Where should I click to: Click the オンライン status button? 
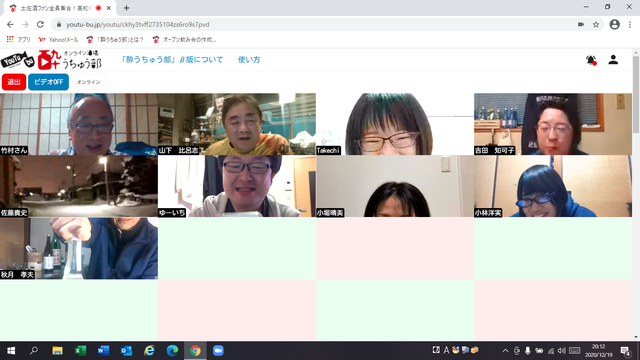tap(89, 82)
